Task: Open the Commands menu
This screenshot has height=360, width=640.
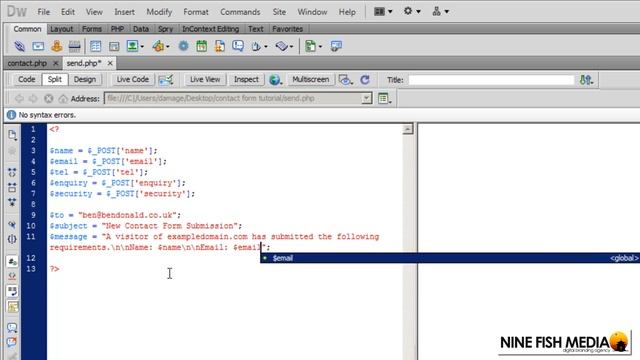Action: (240, 12)
